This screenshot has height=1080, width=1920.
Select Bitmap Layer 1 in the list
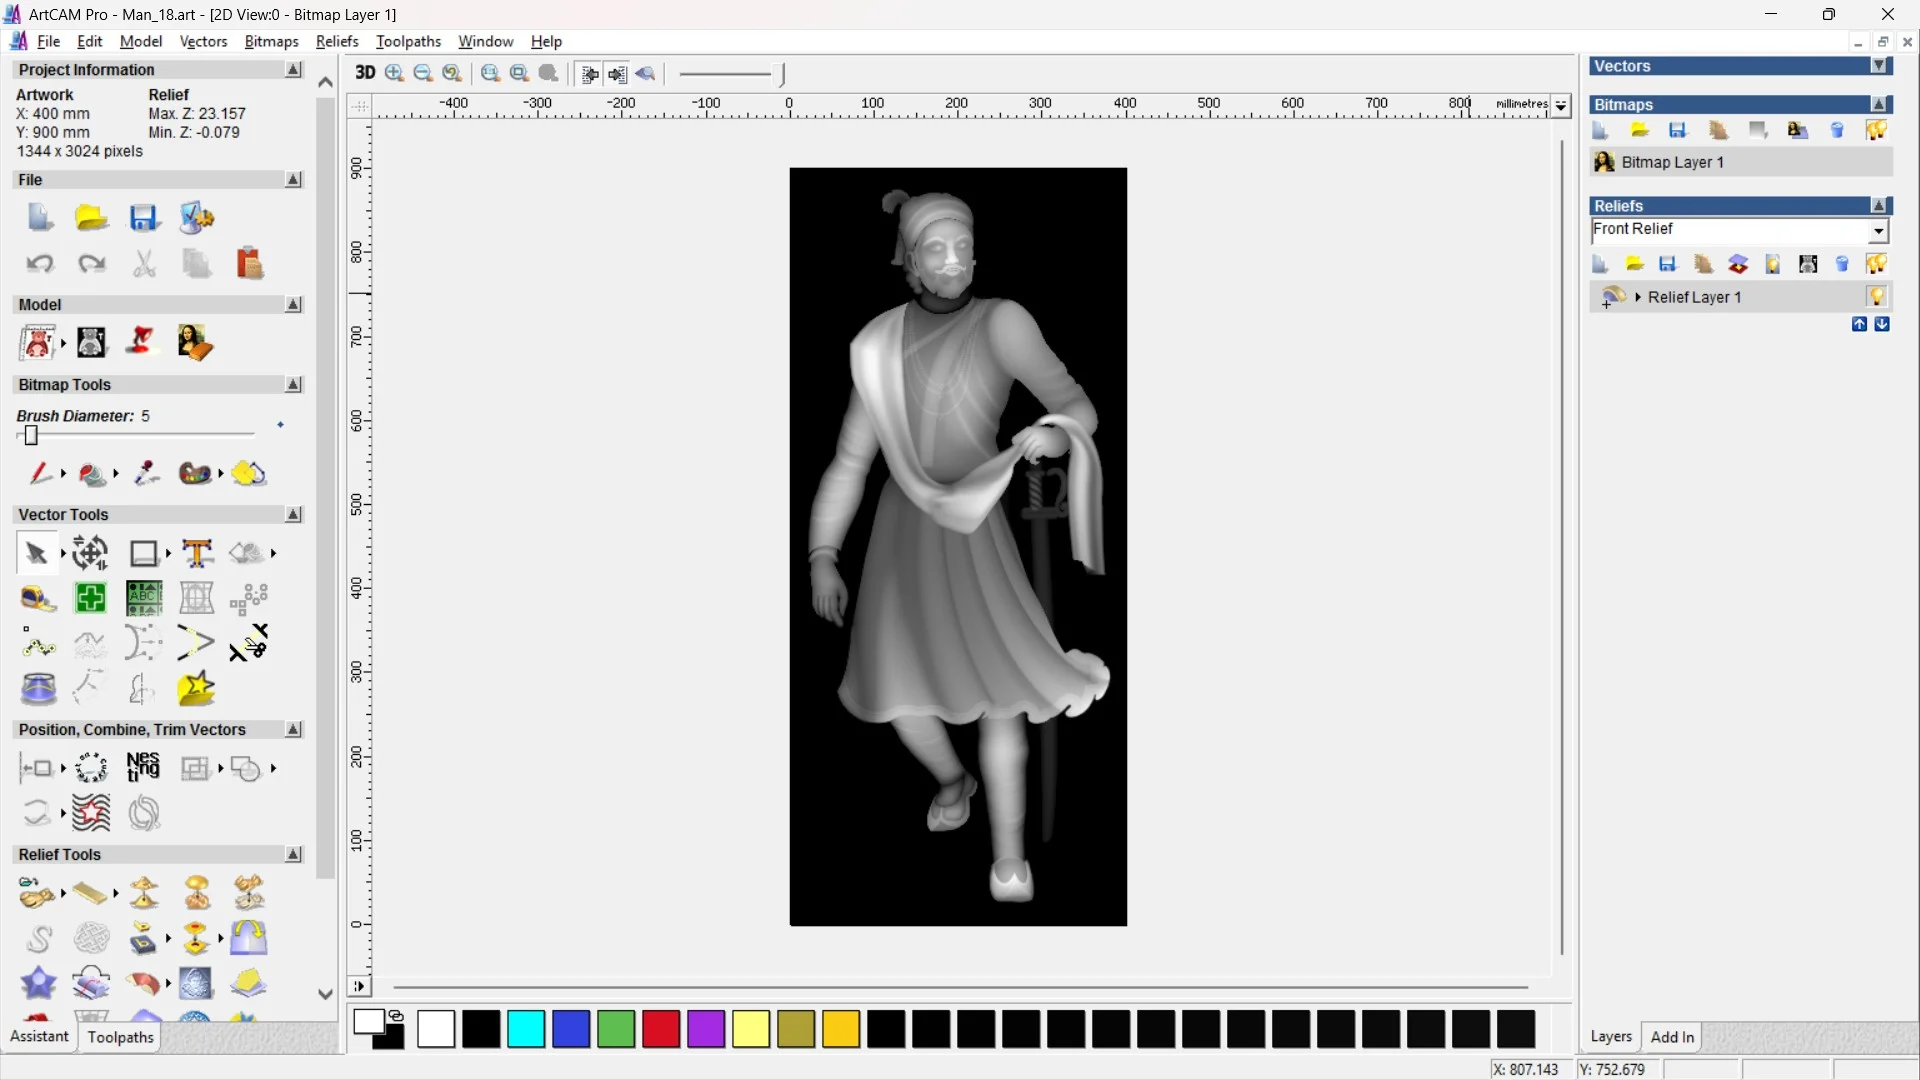click(x=1672, y=162)
